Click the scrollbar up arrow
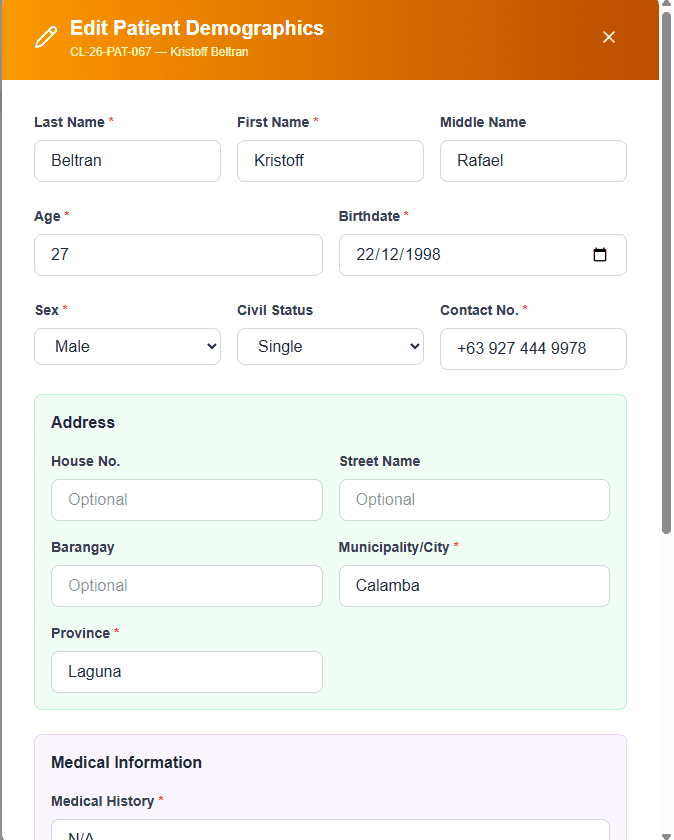The width and height of the screenshot is (674, 840). coord(665,7)
